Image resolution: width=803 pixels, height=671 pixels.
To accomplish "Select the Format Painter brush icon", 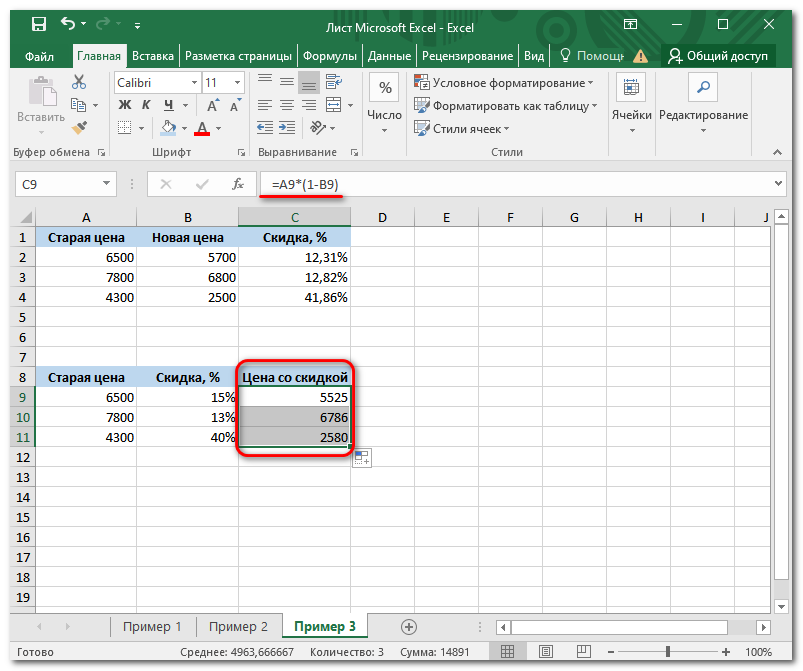I will coord(80,127).
